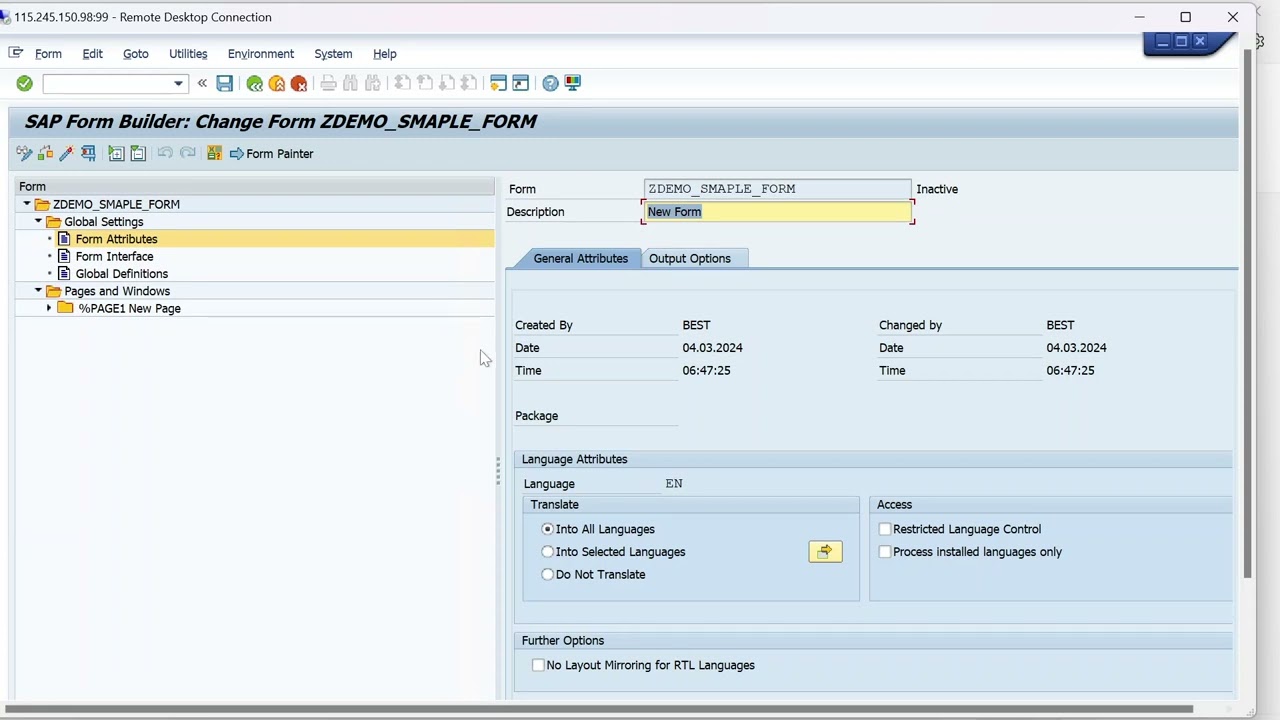This screenshot has height=720, width=1280.
Task: Open the System menu
Action: coord(333,54)
